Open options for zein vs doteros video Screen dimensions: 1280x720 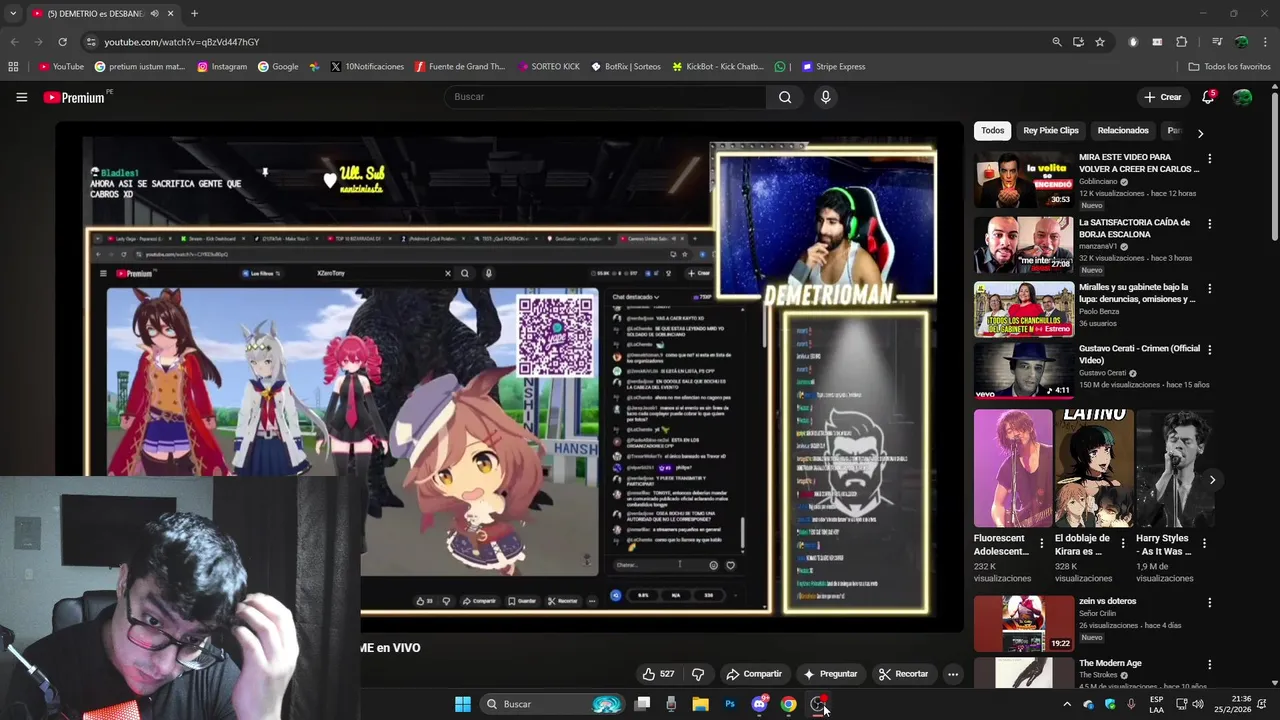pyautogui.click(x=1209, y=603)
